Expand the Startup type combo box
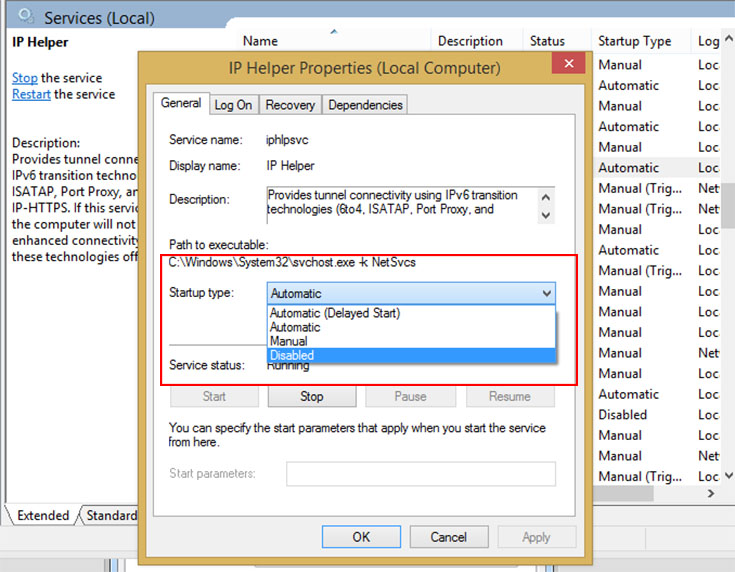This screenshot has width=735, height=572. tap(411, 294)
